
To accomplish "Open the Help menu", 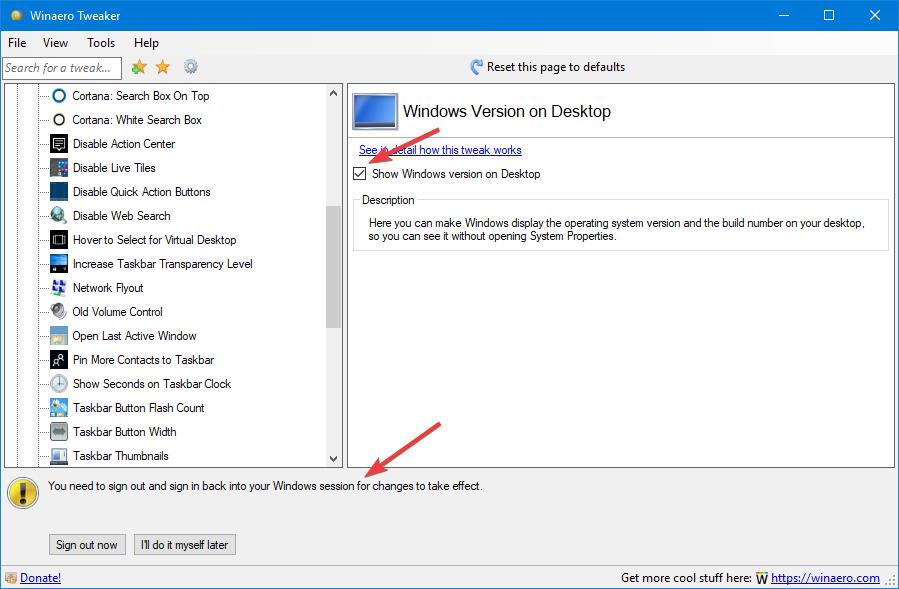I will (x=146, y=43).
